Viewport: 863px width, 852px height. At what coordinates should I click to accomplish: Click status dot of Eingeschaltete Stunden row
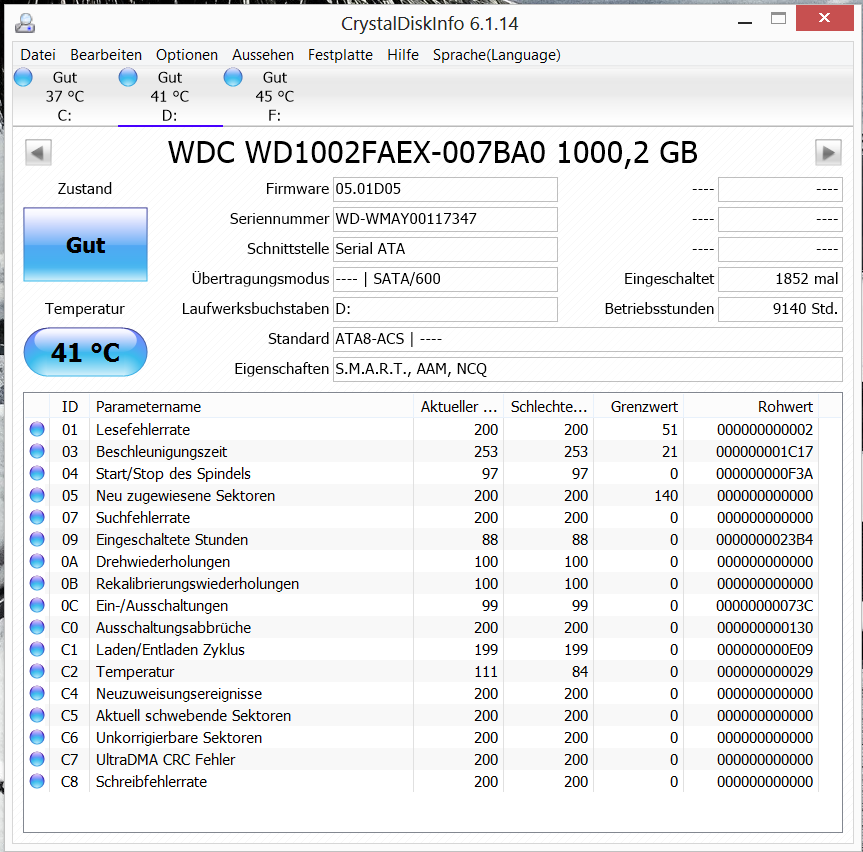(x=37, y=539)
